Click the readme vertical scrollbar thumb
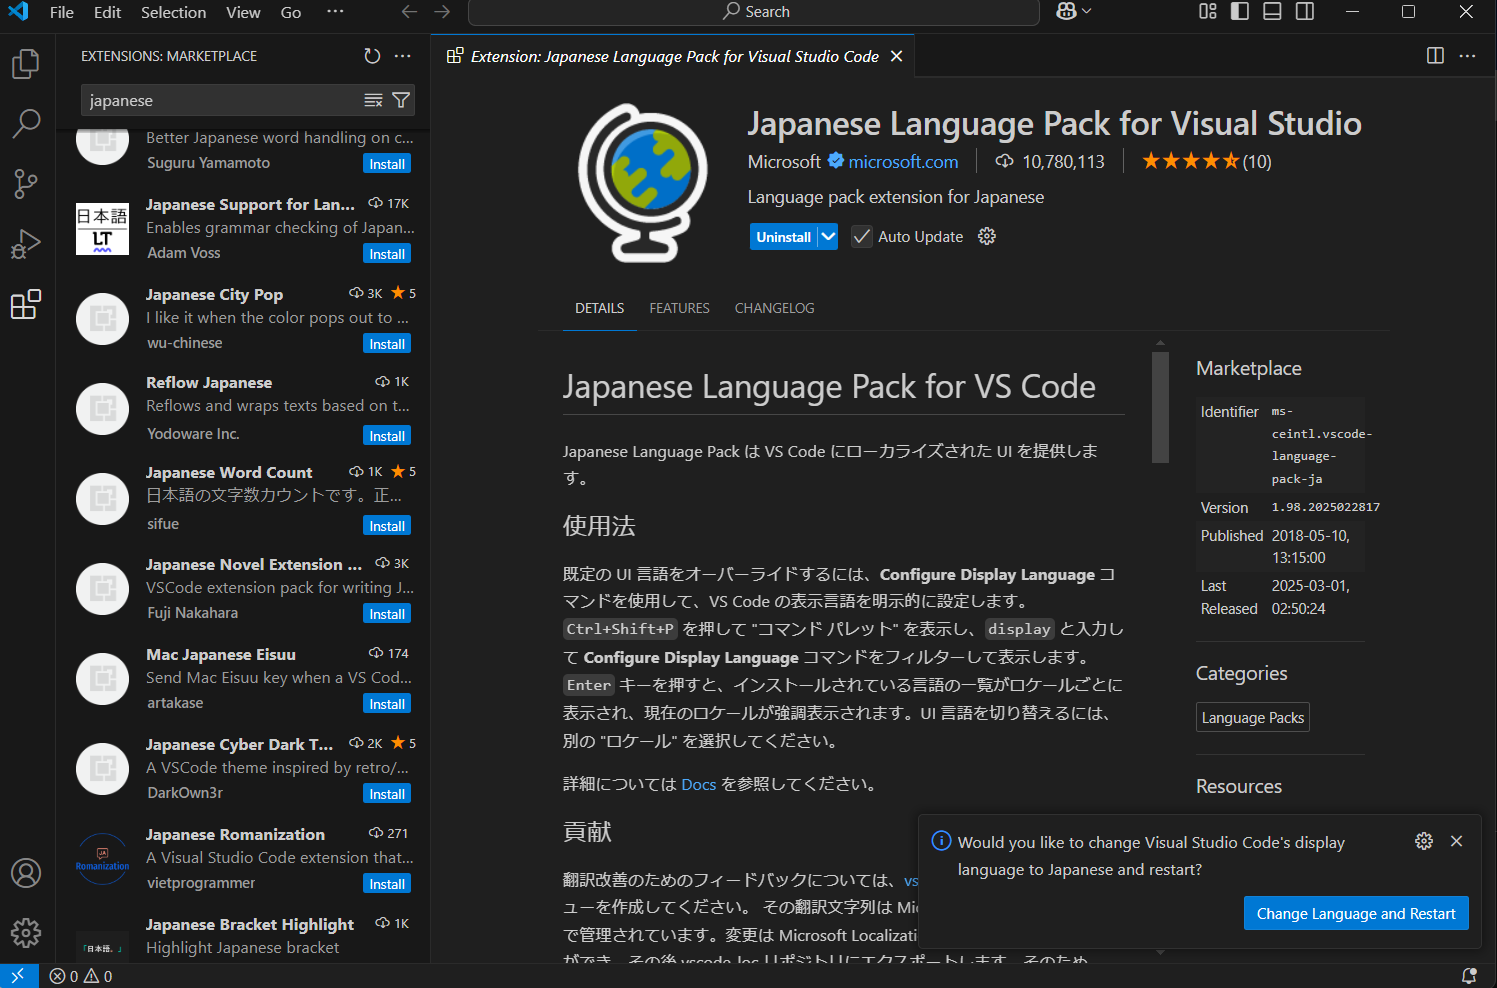Viewport: 1497px width, 988px height. (1160, 407)
